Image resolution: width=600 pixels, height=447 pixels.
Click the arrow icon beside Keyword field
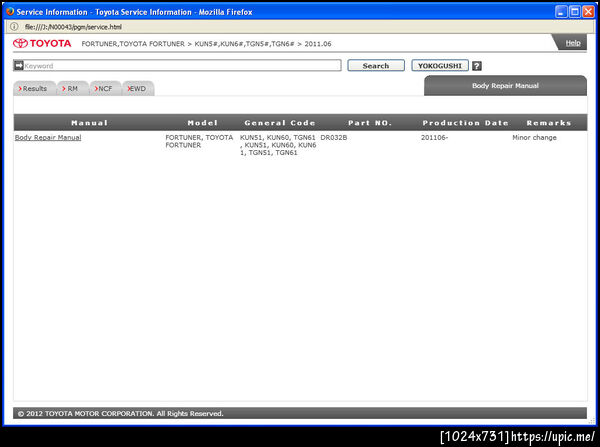pos(18,65)
